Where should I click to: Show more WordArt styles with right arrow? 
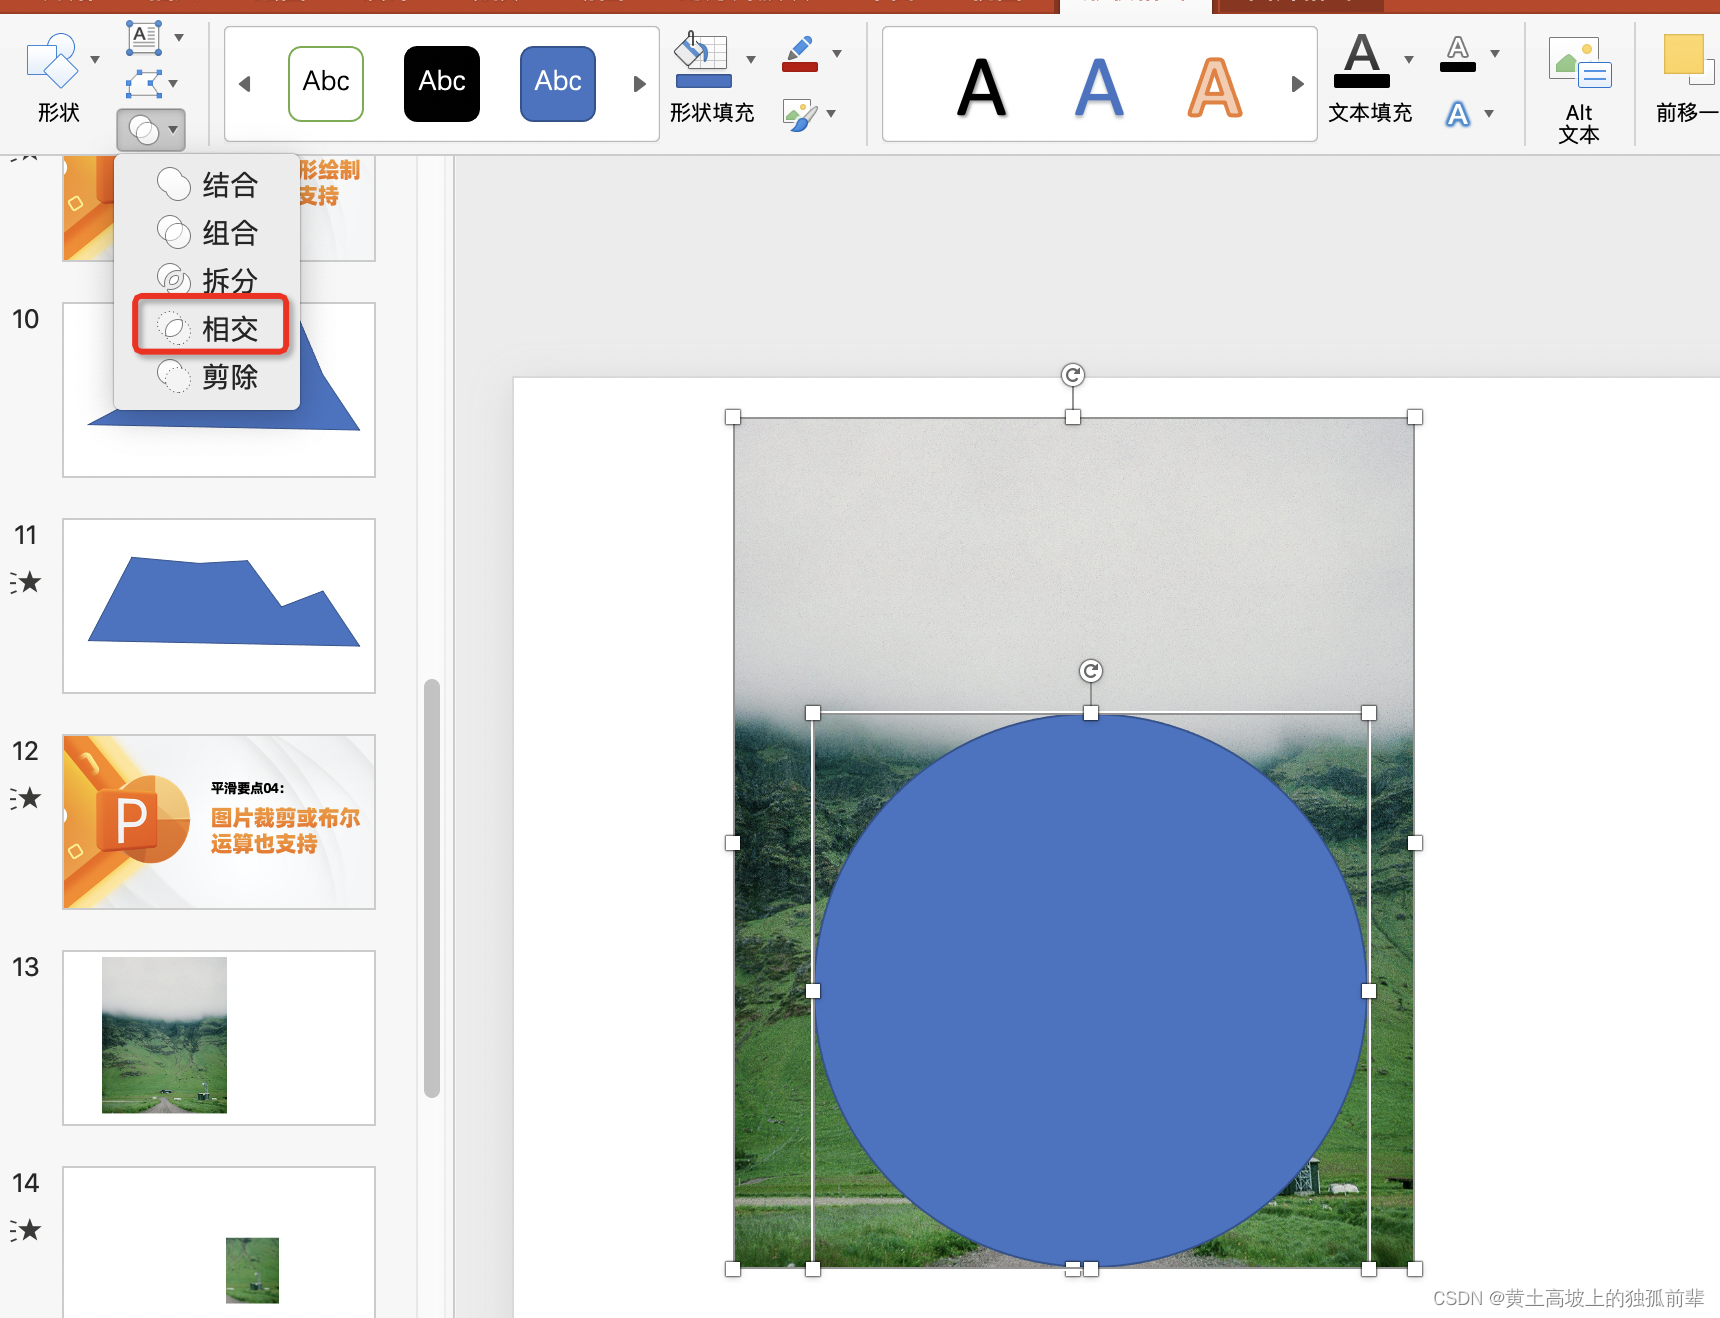1297,84
